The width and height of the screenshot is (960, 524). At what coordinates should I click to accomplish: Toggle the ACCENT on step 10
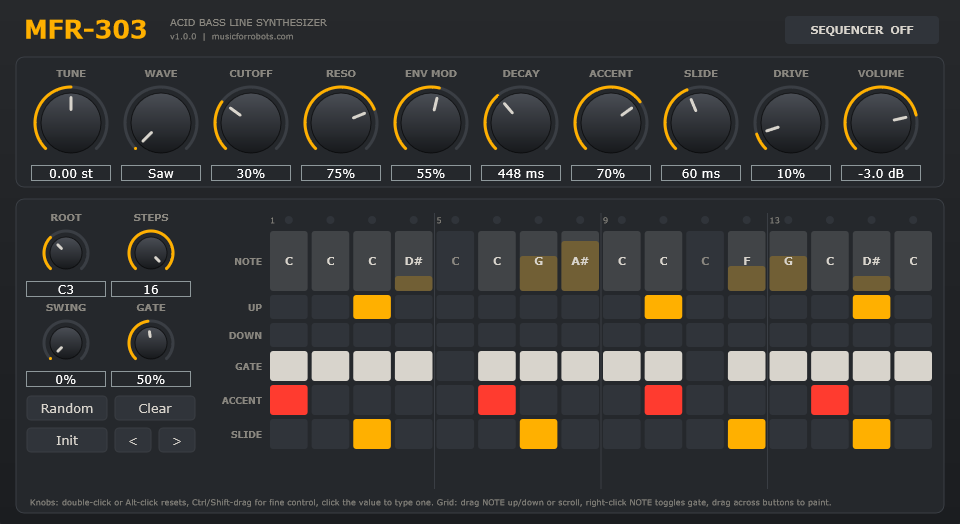click(x=664, y=400)
